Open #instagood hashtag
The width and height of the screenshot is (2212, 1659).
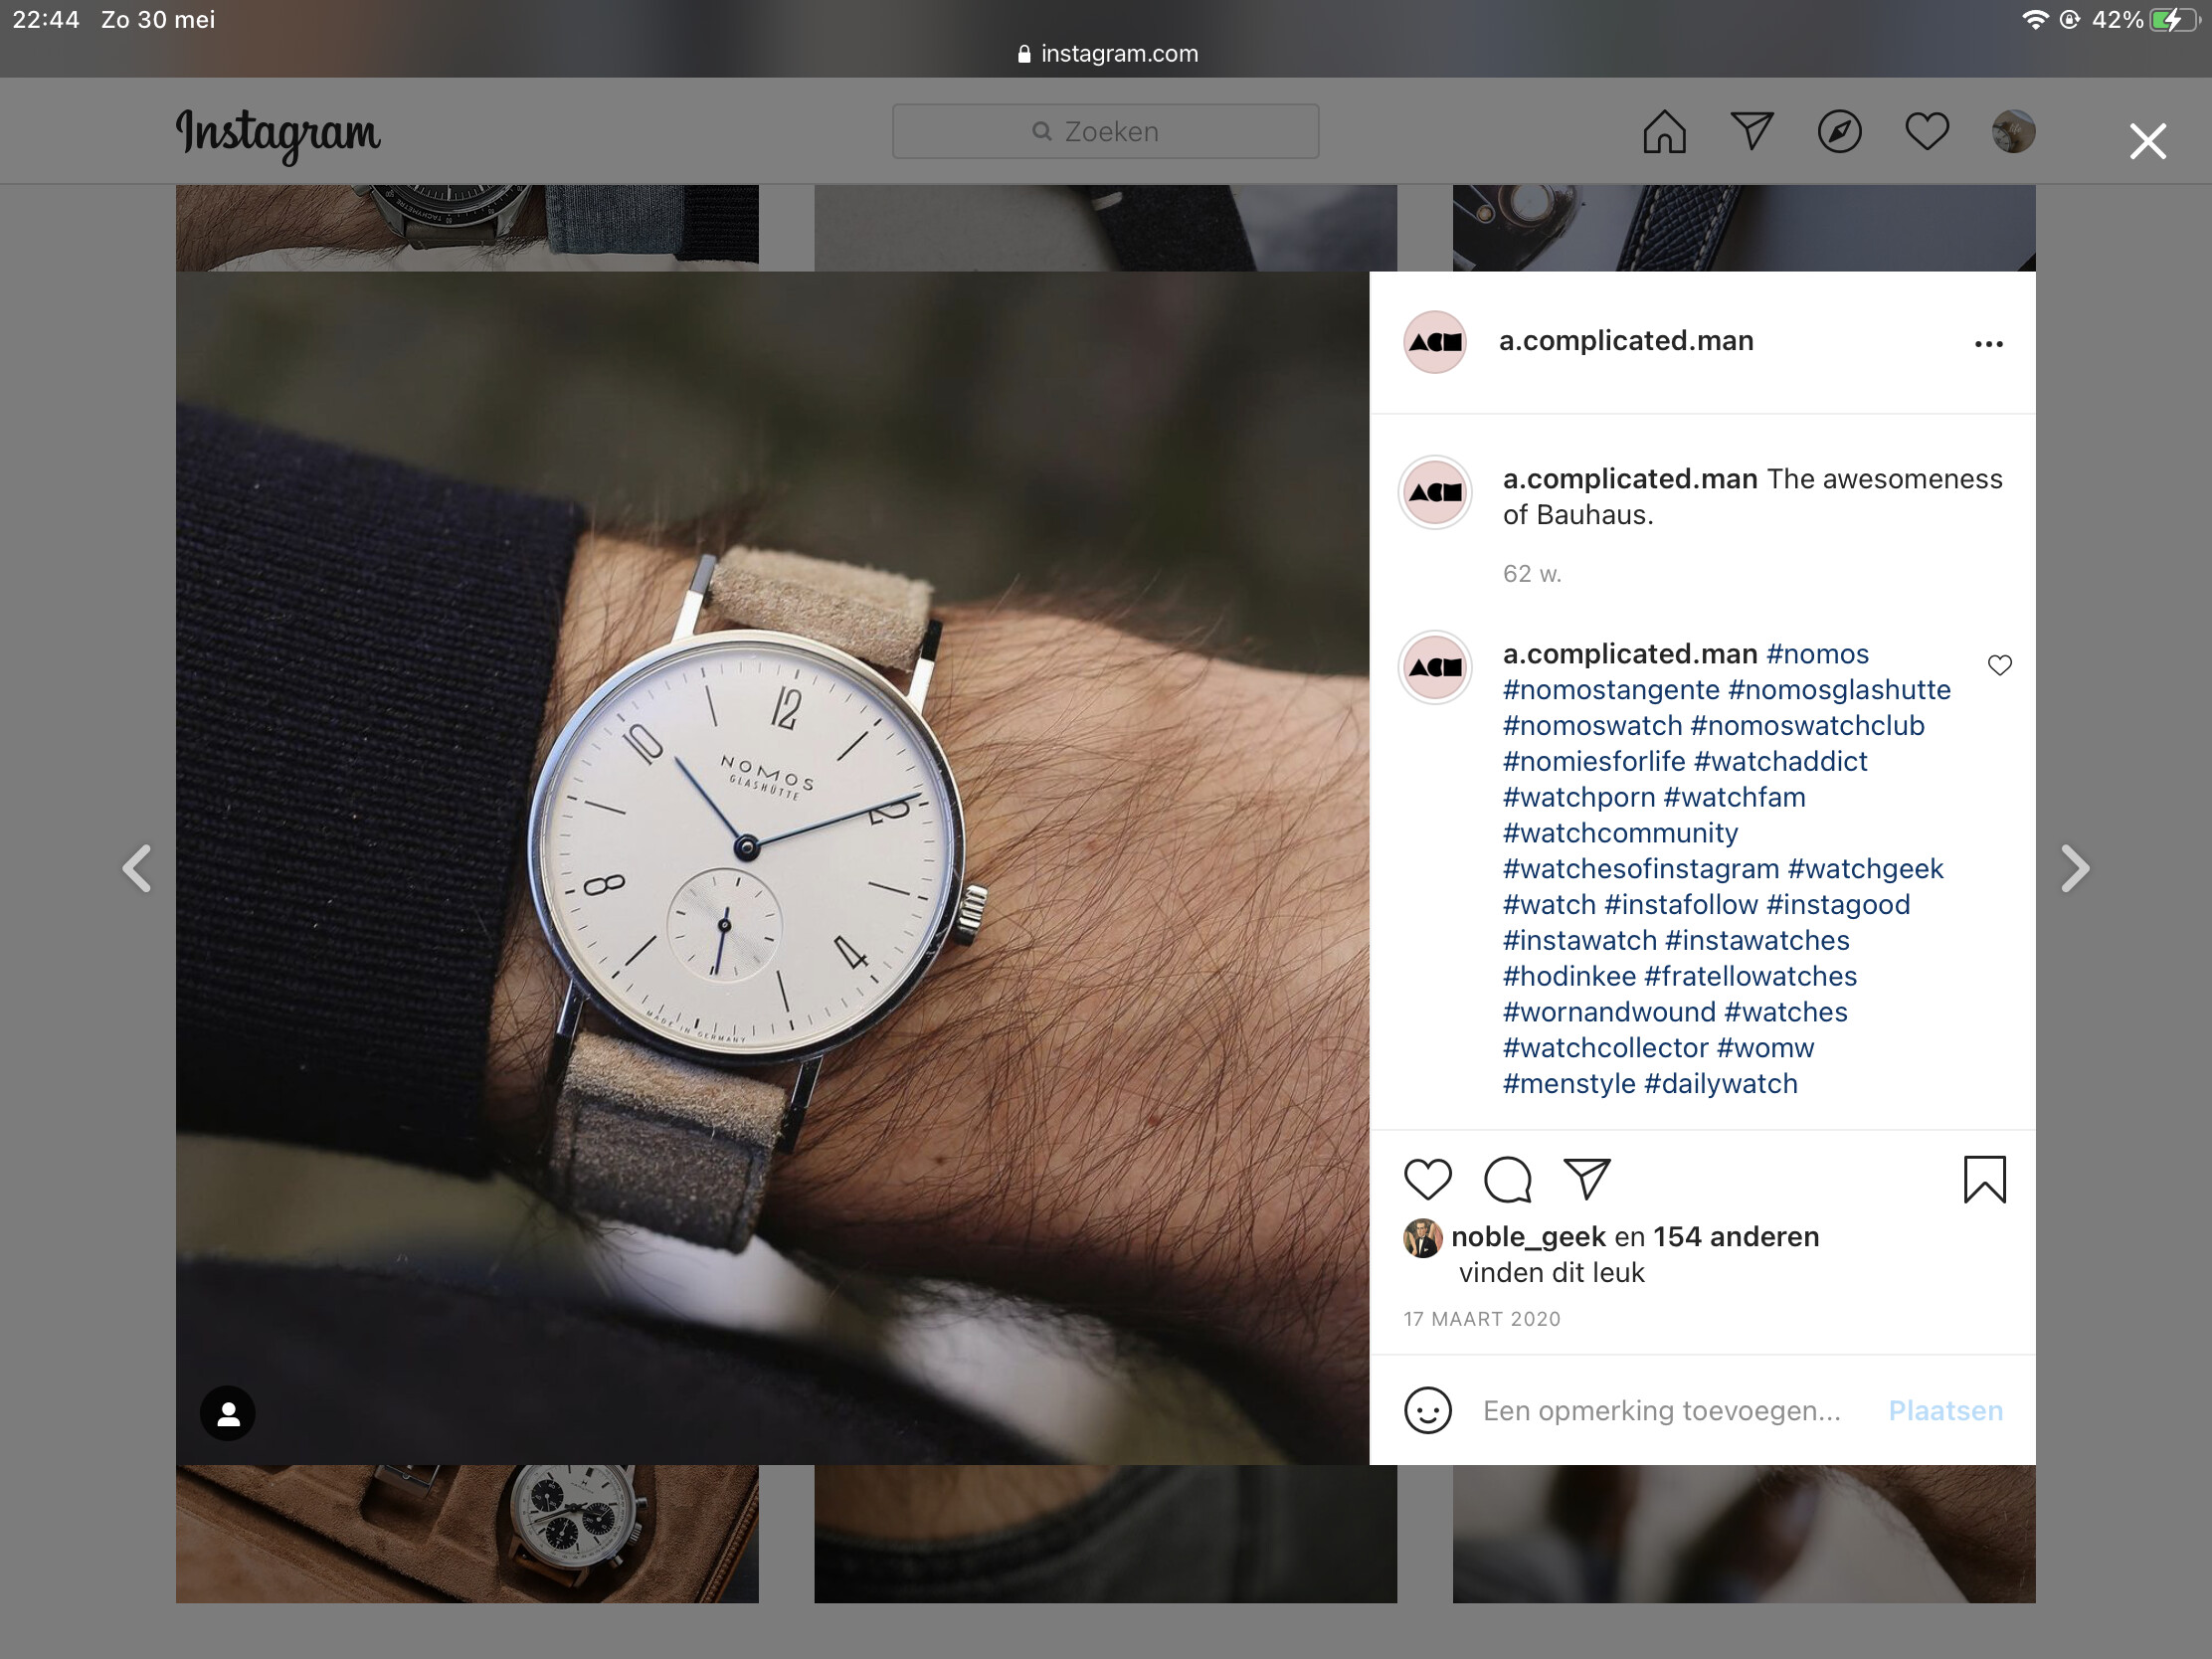click(x=1838, y=905)
